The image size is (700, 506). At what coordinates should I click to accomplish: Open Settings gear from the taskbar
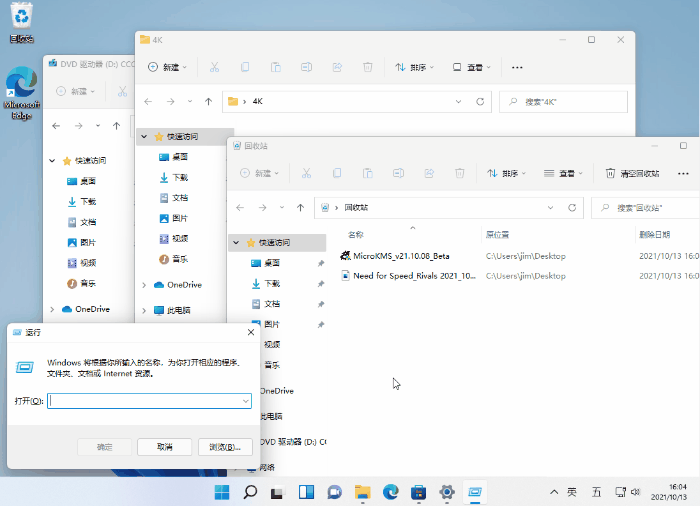pos(447,492)
